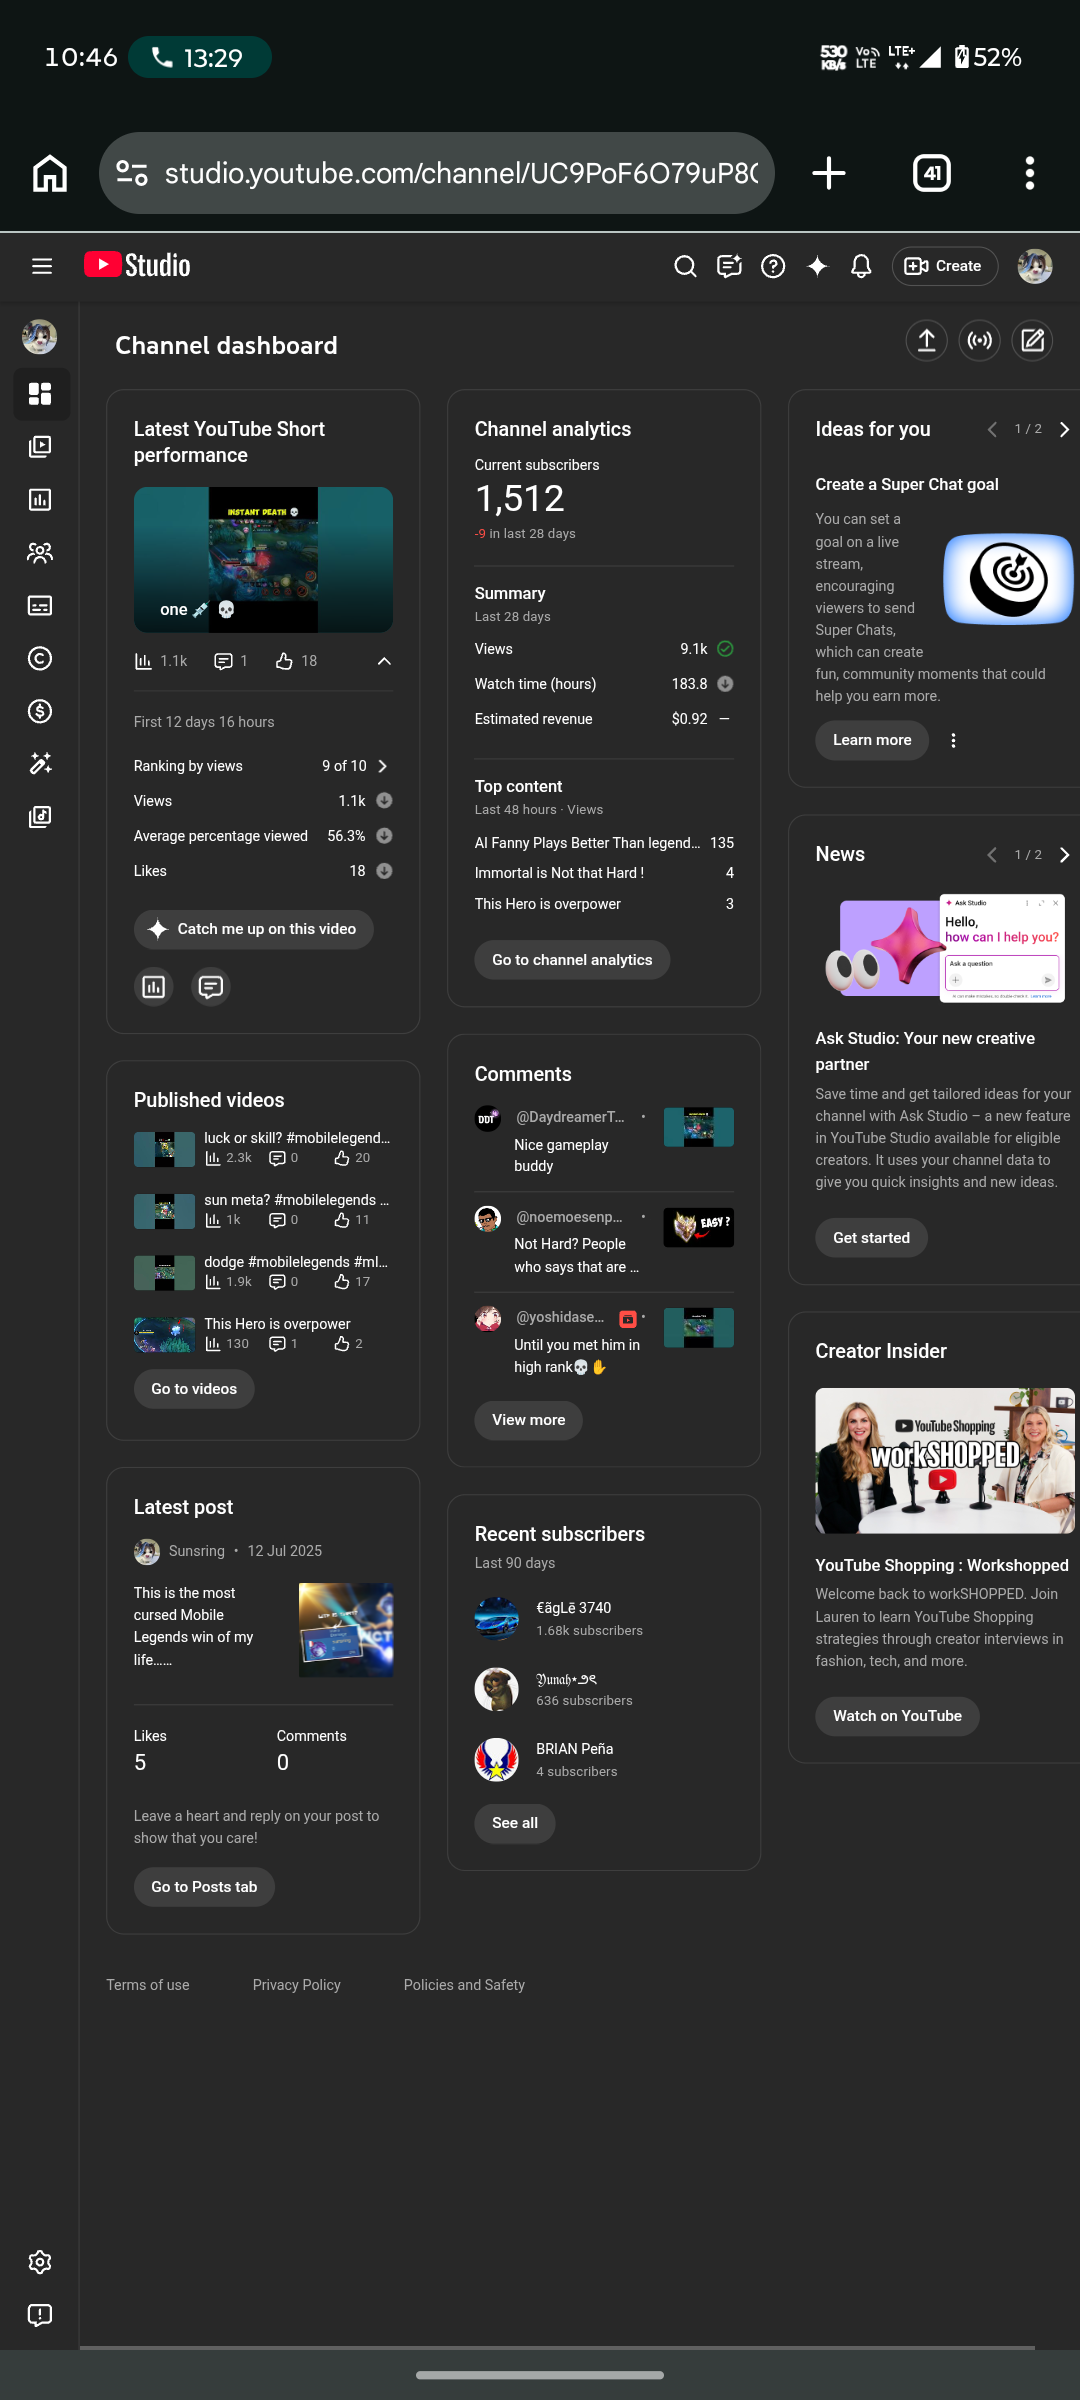Viewport: 1080px width, 2400px height.
Task: Open @noemoesenp comment video thumbnail
Action: (x=699, y=1228)
